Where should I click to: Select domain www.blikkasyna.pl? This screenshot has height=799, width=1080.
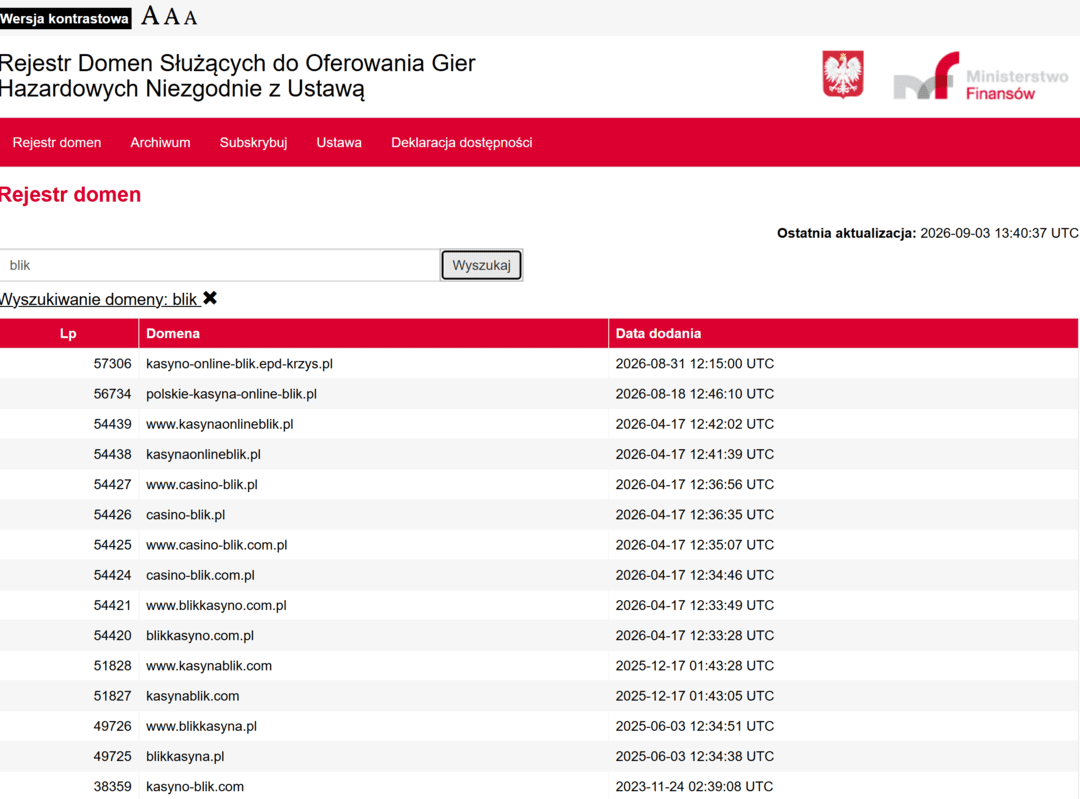pyautogui.click(x=201, y=726)
